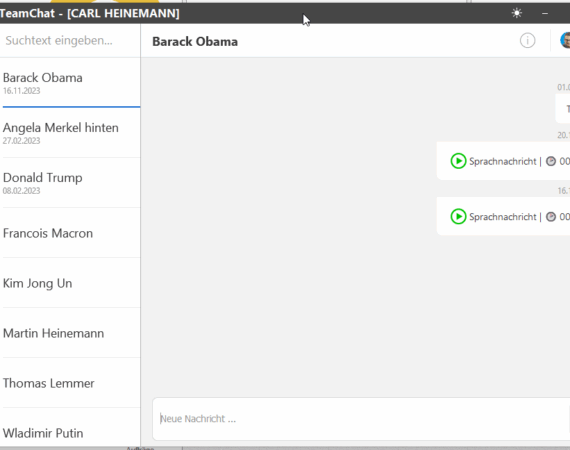Select Barack Obama conversation
Screen dimensions: 570x450
[x=70, y=84]
